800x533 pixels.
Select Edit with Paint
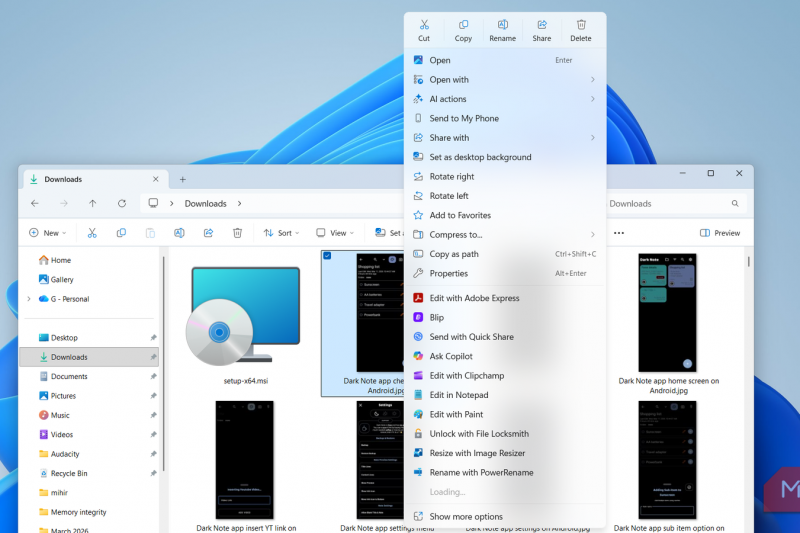click(505, 414)
